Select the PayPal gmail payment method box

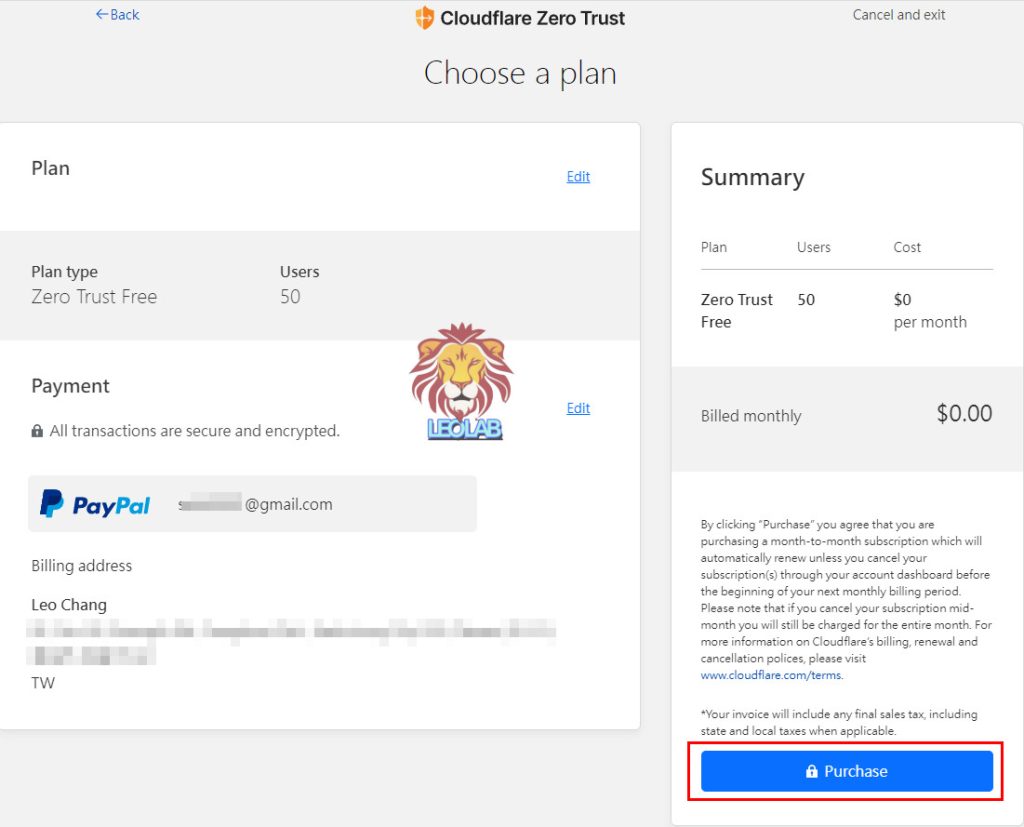pos(252,504)
